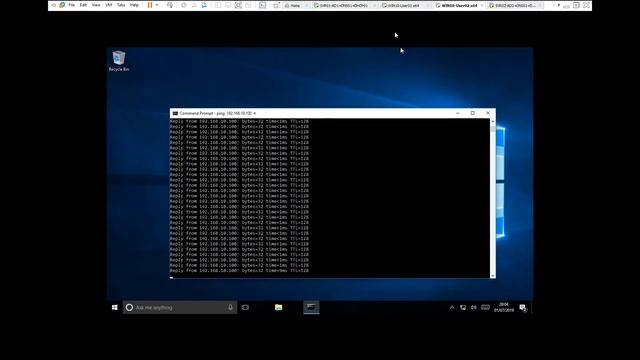640x360 pixels.
Task: Click the stretch guest display icon
Action: [276, 5]
